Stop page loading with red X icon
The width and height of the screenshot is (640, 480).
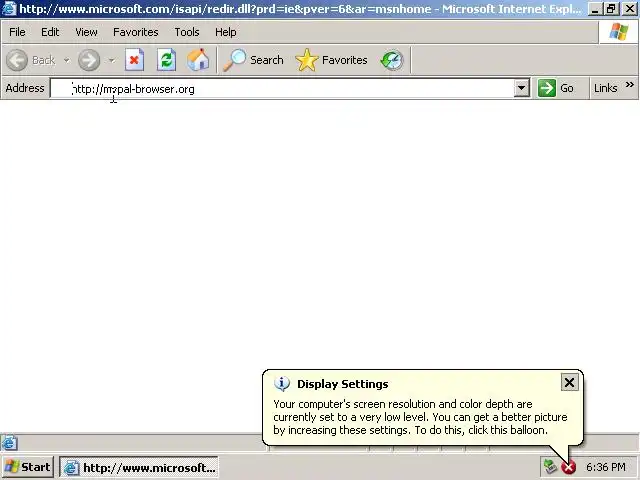click(134, 60)
